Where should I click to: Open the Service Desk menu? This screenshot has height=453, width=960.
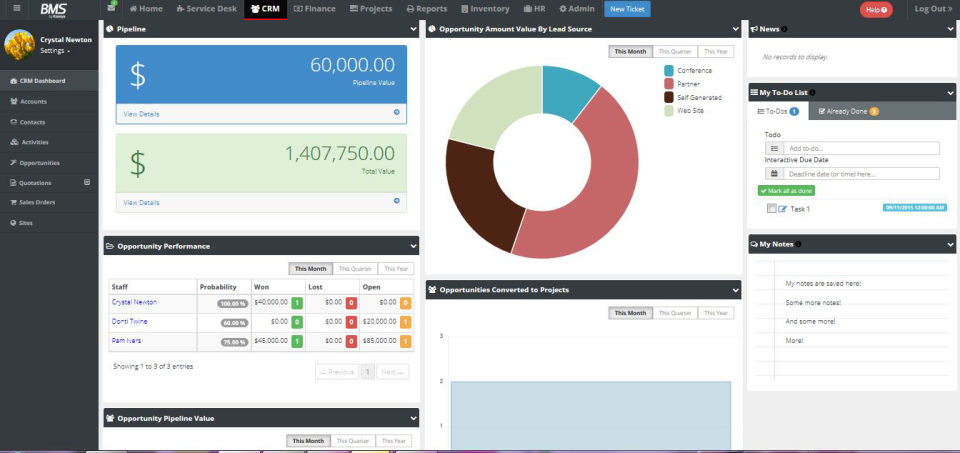click(207, 9)
